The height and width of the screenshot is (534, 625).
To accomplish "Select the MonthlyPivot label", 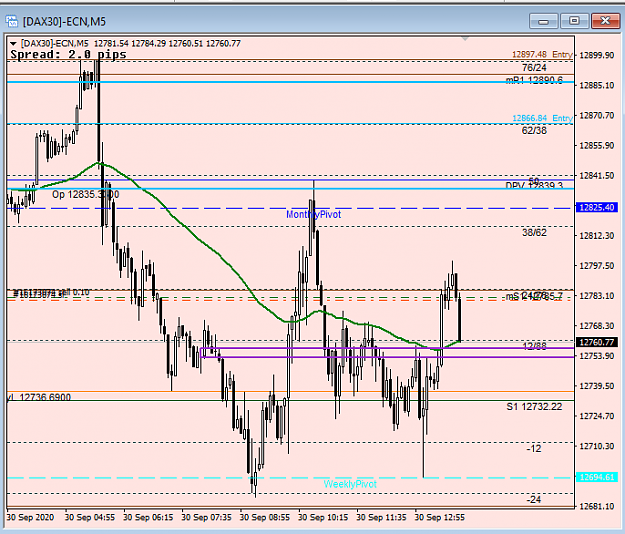I will (314, 214).
